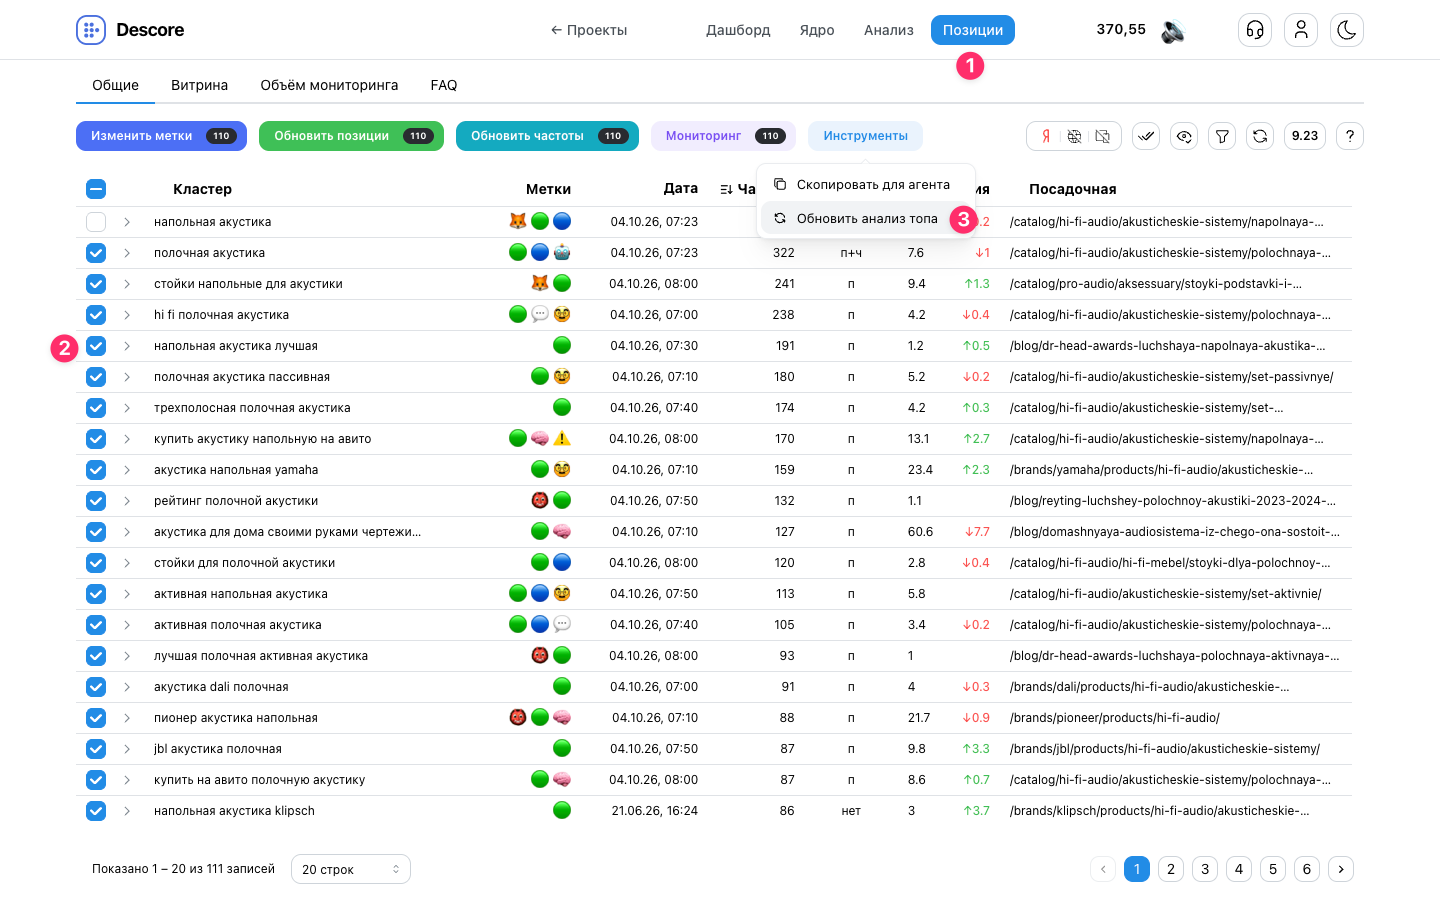The image size is (1440, 900).
Task: Open the filter funnel icon
Action: click(x=1222, y=136)
